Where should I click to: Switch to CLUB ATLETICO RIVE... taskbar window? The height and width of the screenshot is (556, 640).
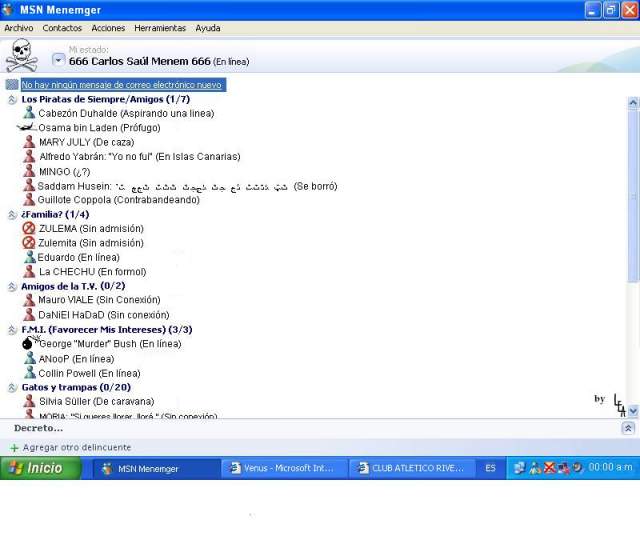click(412, 468)
